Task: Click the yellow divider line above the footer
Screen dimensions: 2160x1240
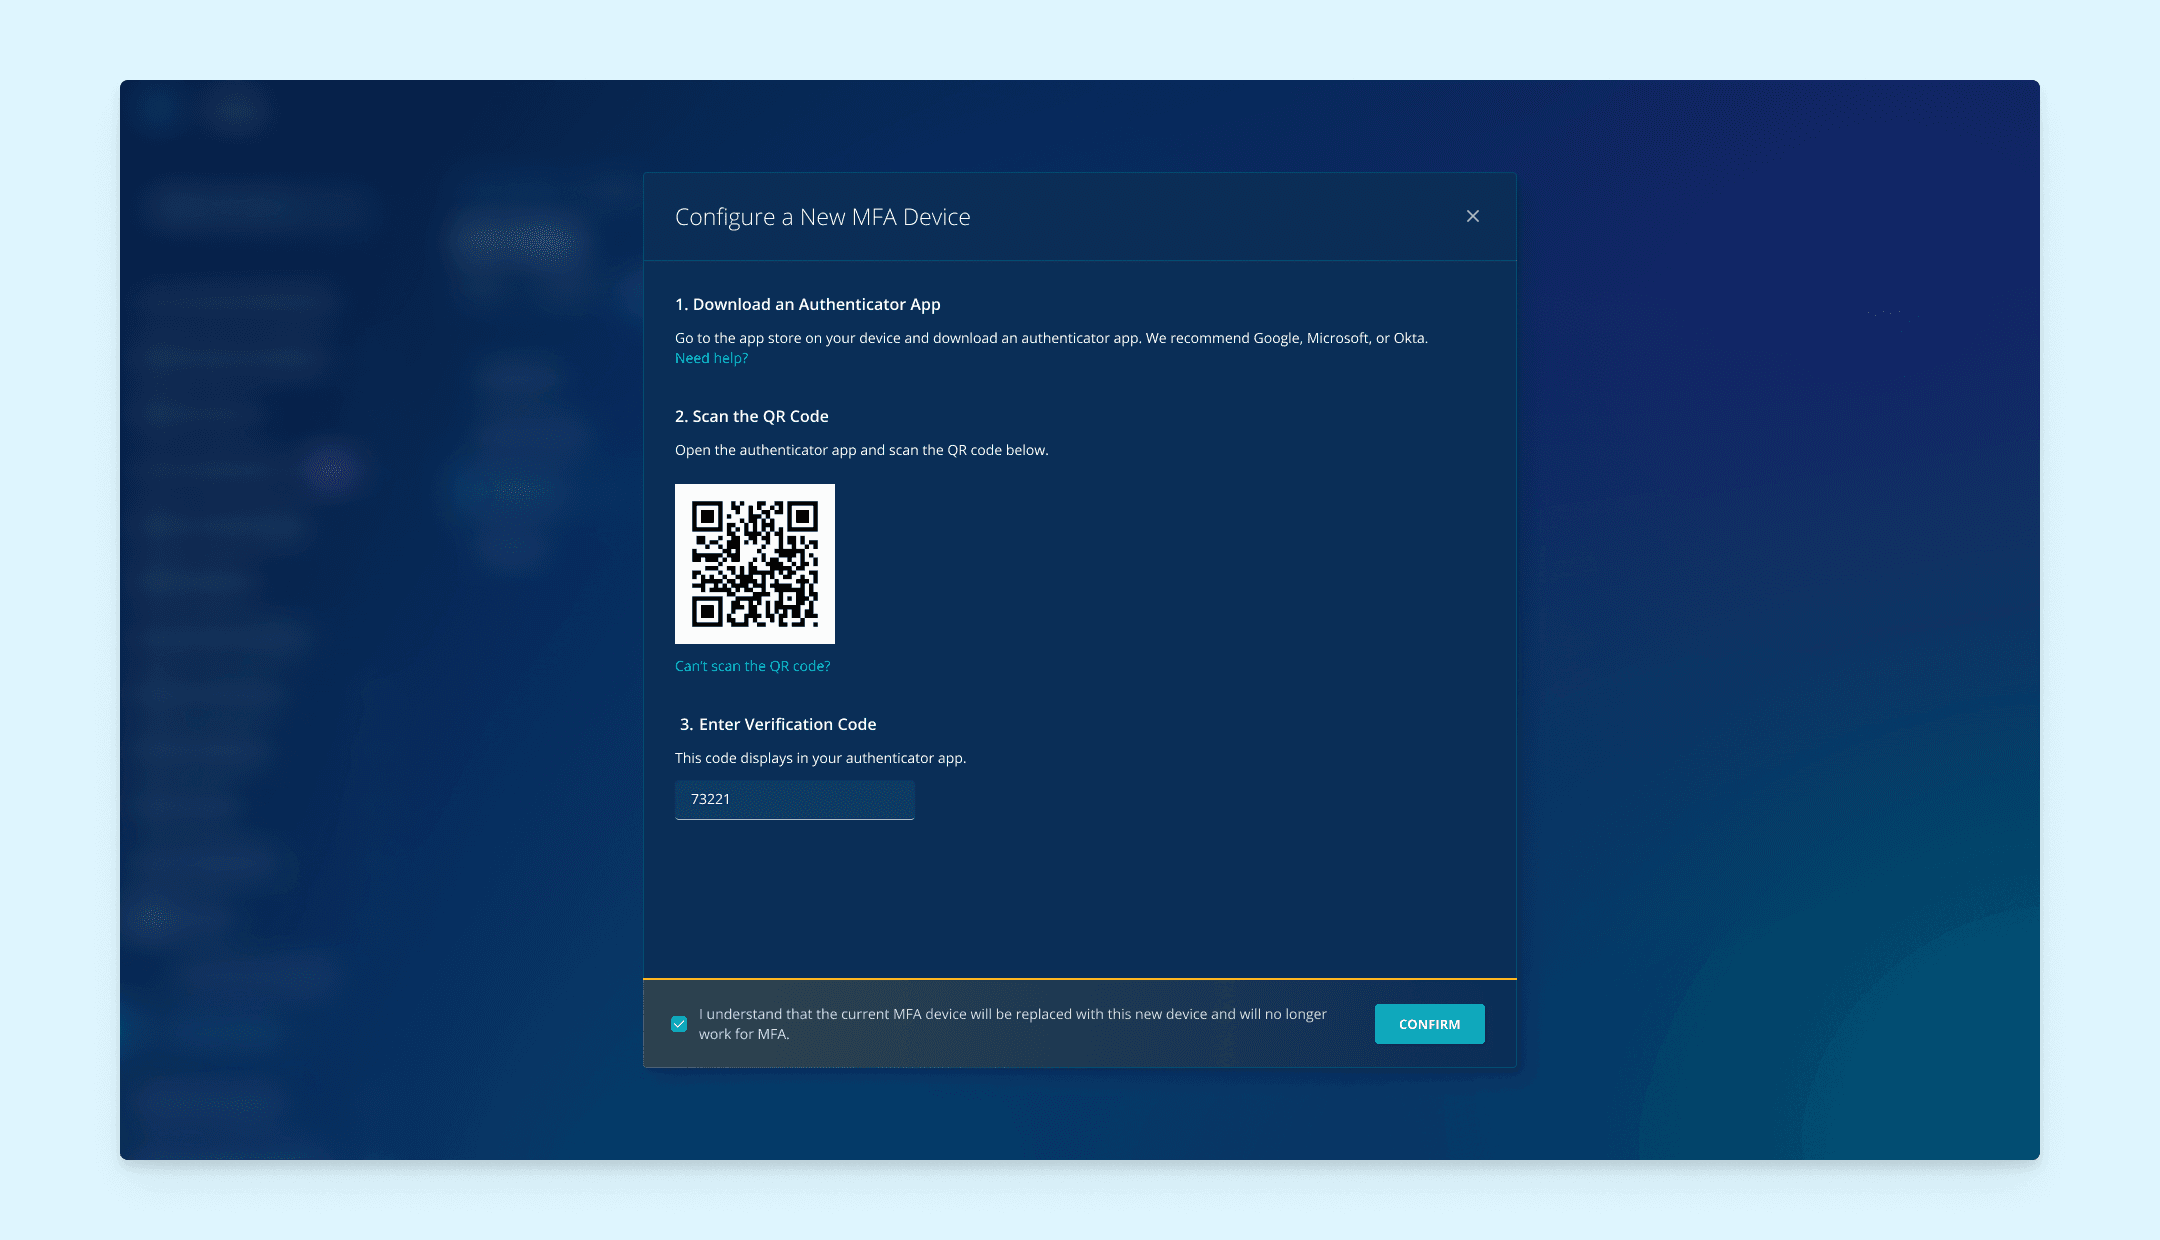Action: pos(1080,978)
